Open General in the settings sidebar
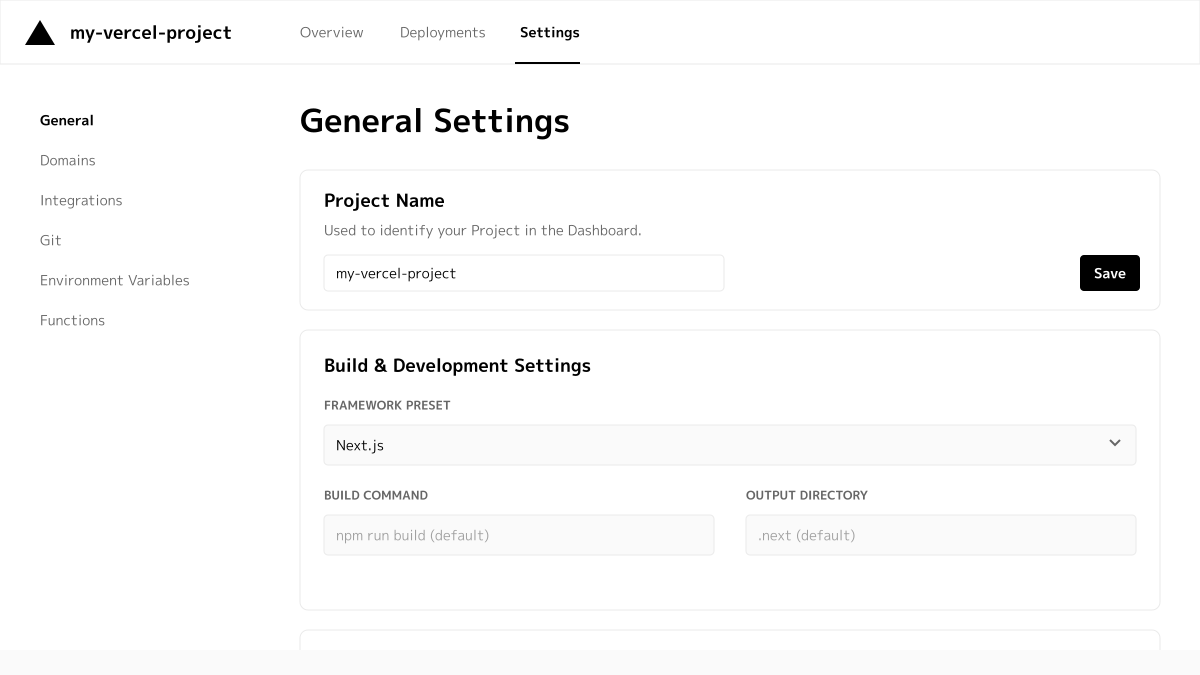Image resolution: width=1200 pixels, height=675 pixels. click(x=67, y=120)
